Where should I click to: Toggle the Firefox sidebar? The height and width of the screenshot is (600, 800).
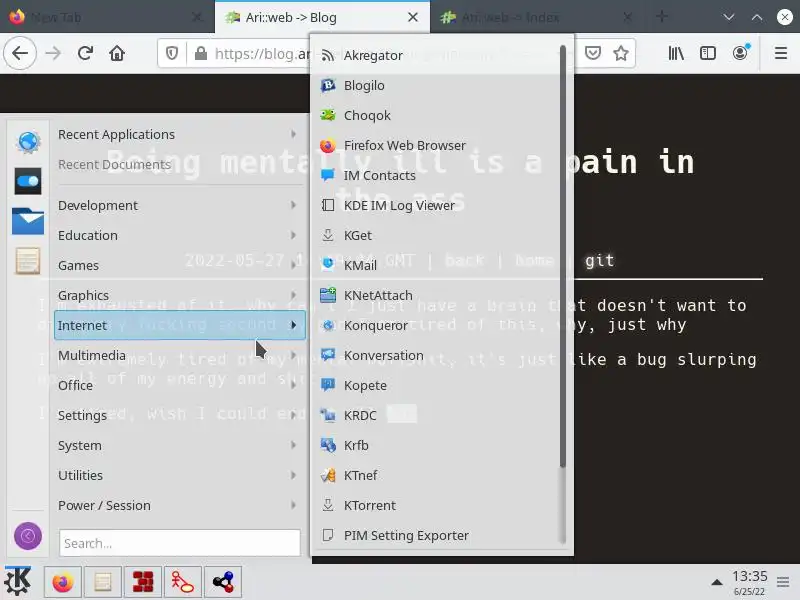708,53
